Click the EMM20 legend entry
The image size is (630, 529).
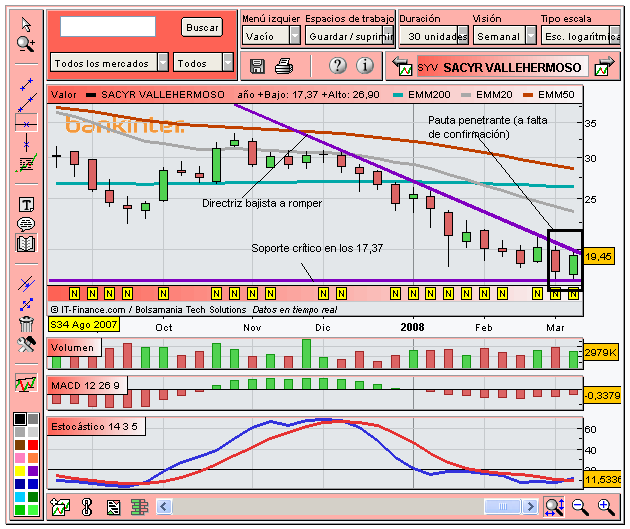tap(487, 95)
